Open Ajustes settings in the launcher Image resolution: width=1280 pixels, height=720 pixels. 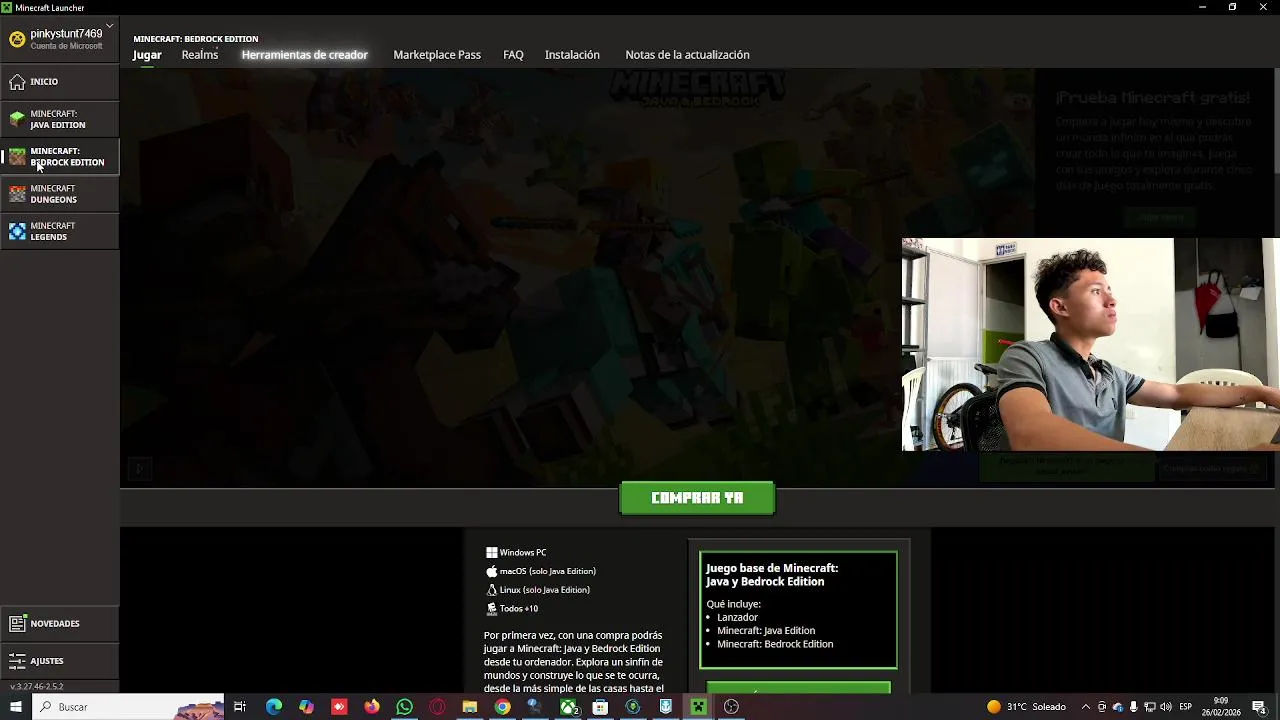point(59,661)
